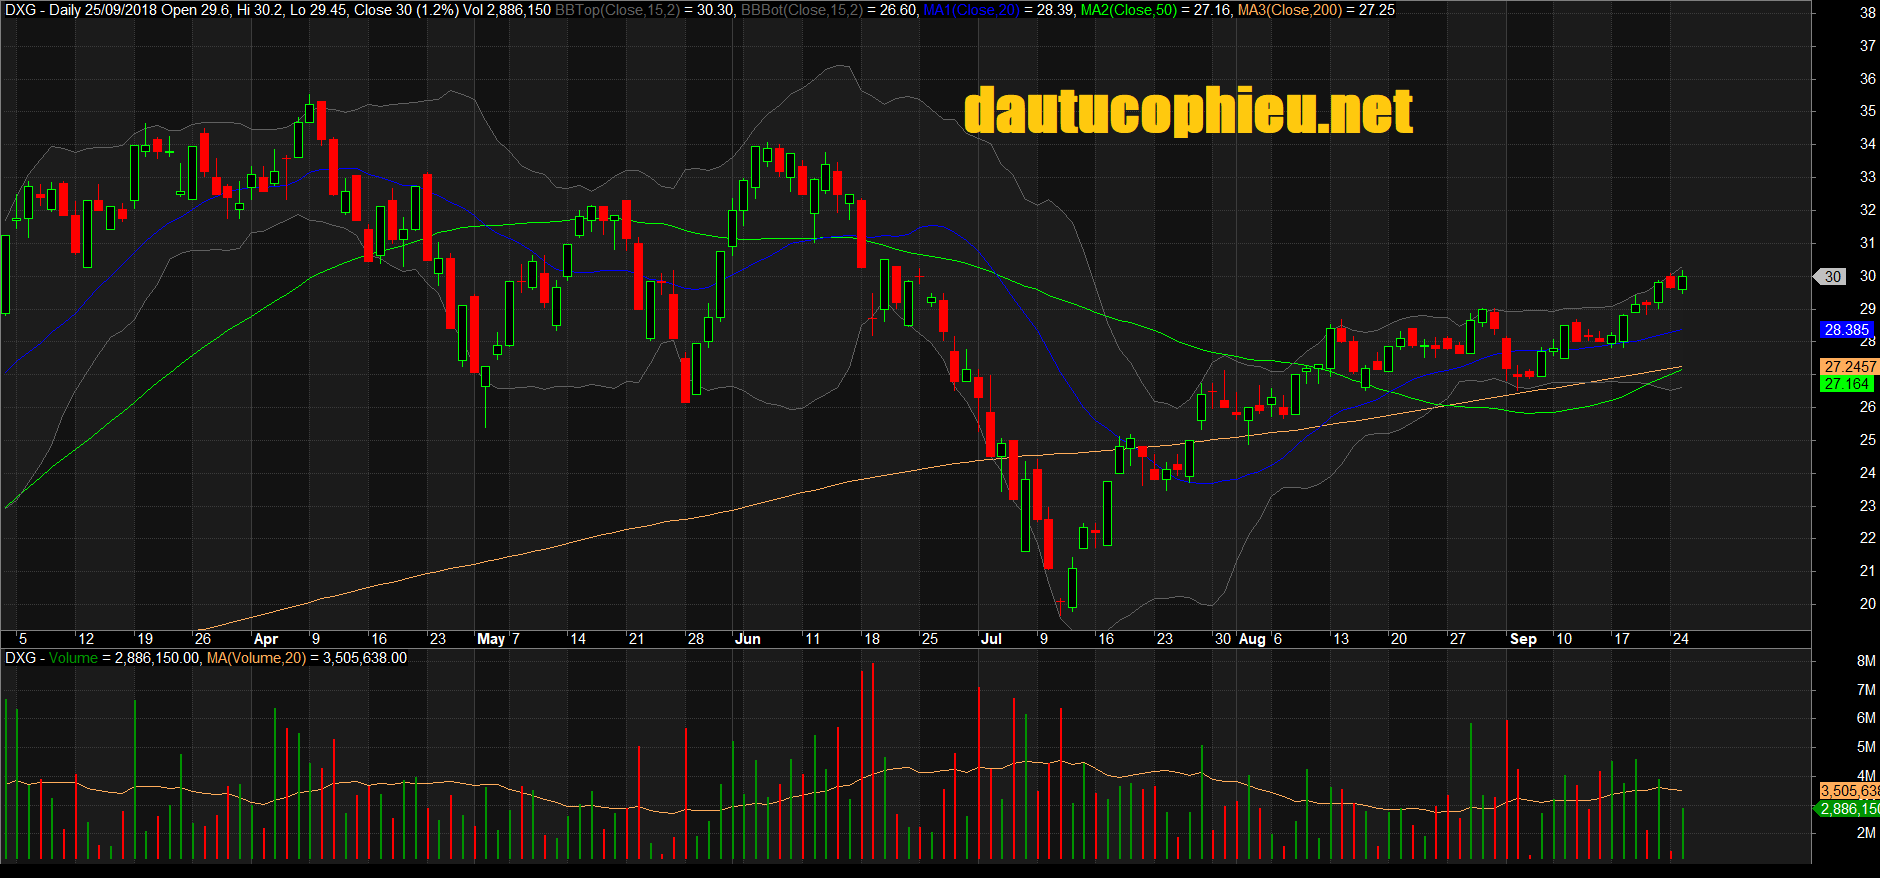Click the dautucophieu.net watermark

click(1188, 111)
